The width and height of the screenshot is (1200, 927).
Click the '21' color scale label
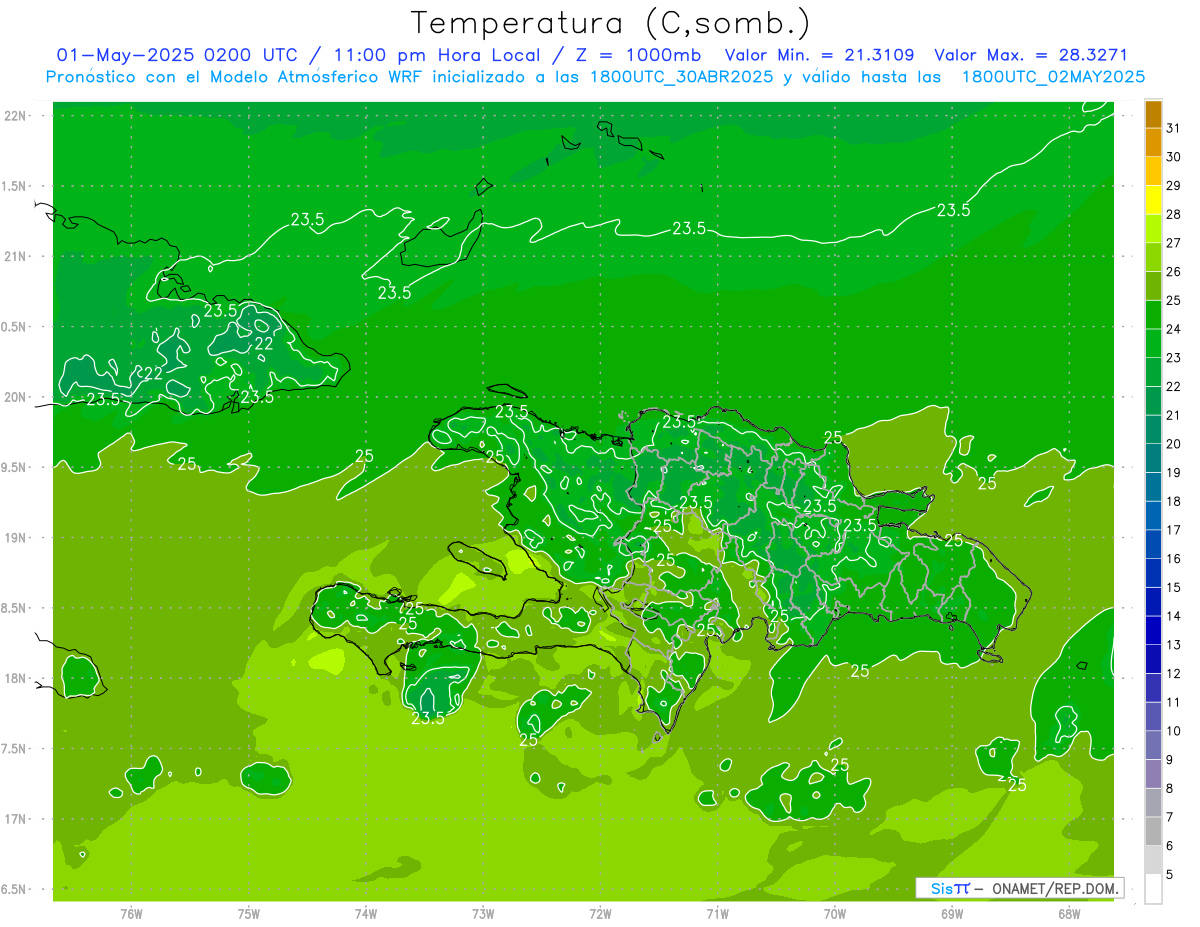(1174, 415)
